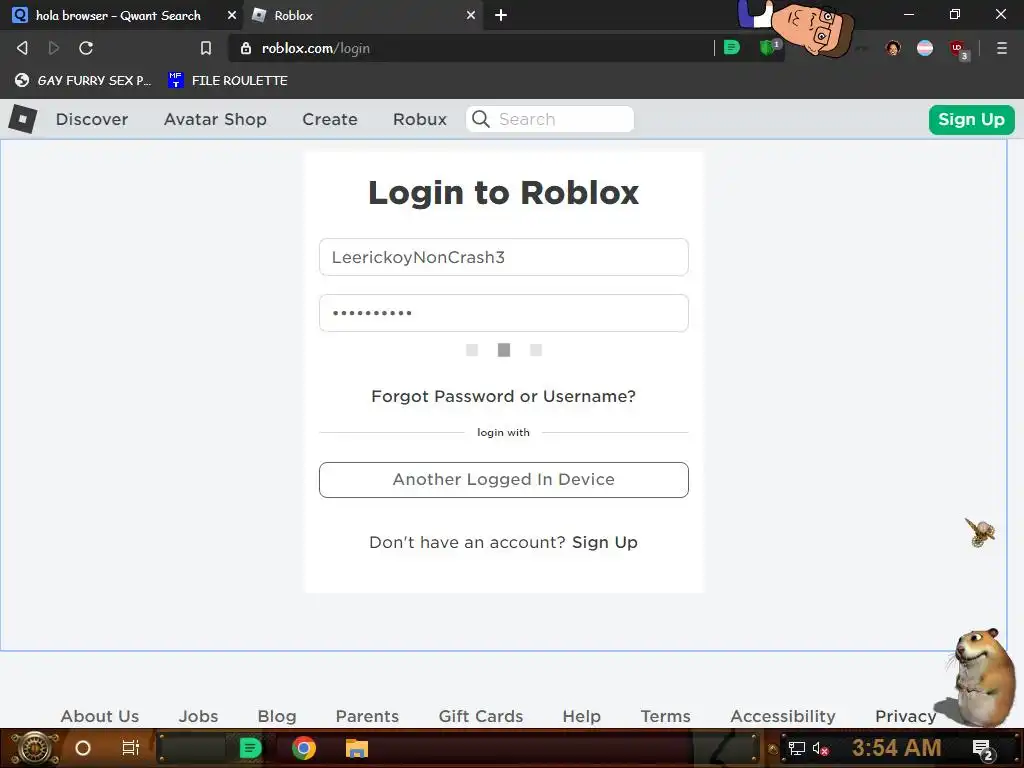Open the uBlock Origin extension icon

[x=958, y=49]
